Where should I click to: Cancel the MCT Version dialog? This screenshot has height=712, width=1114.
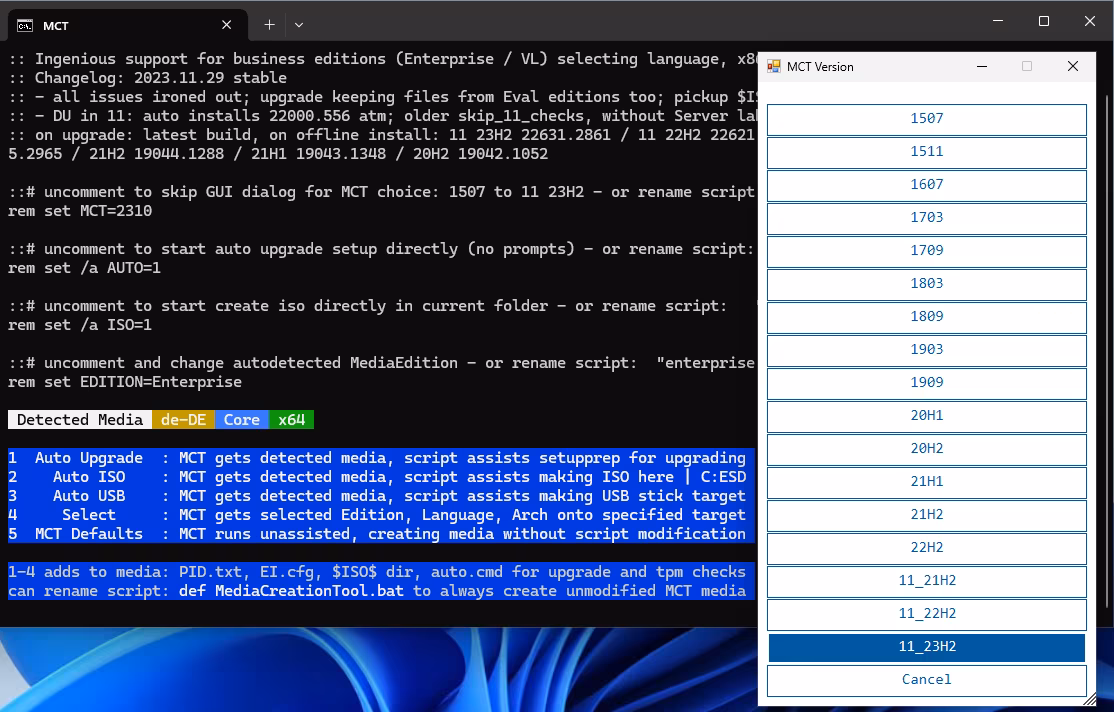coord(926,680)
